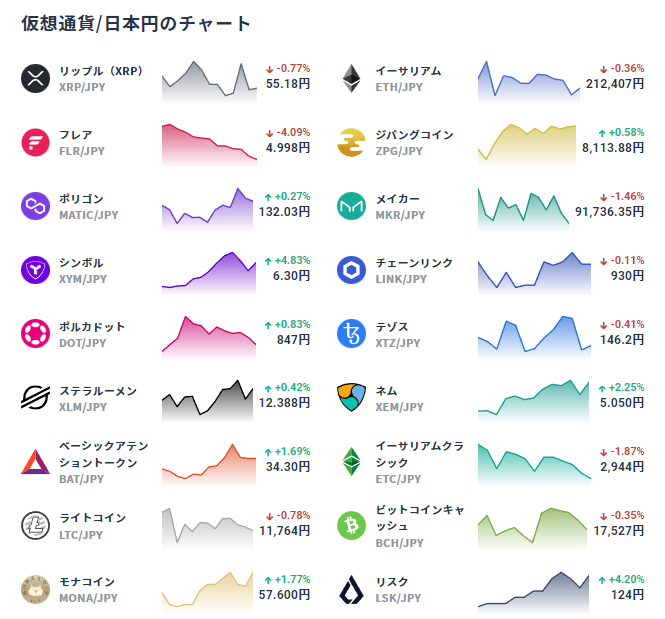665x619 pixels.
Task: Select the ネム name link
Action: [386, 391]
